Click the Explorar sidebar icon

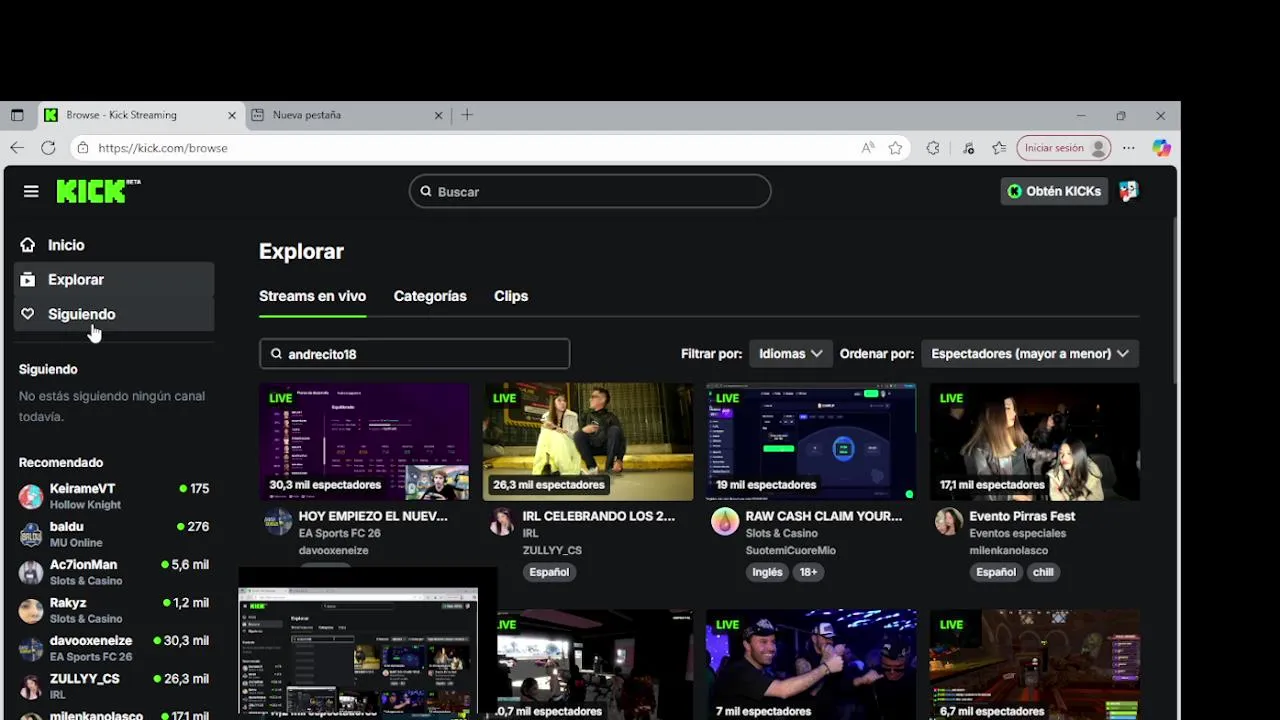[28, 280]
